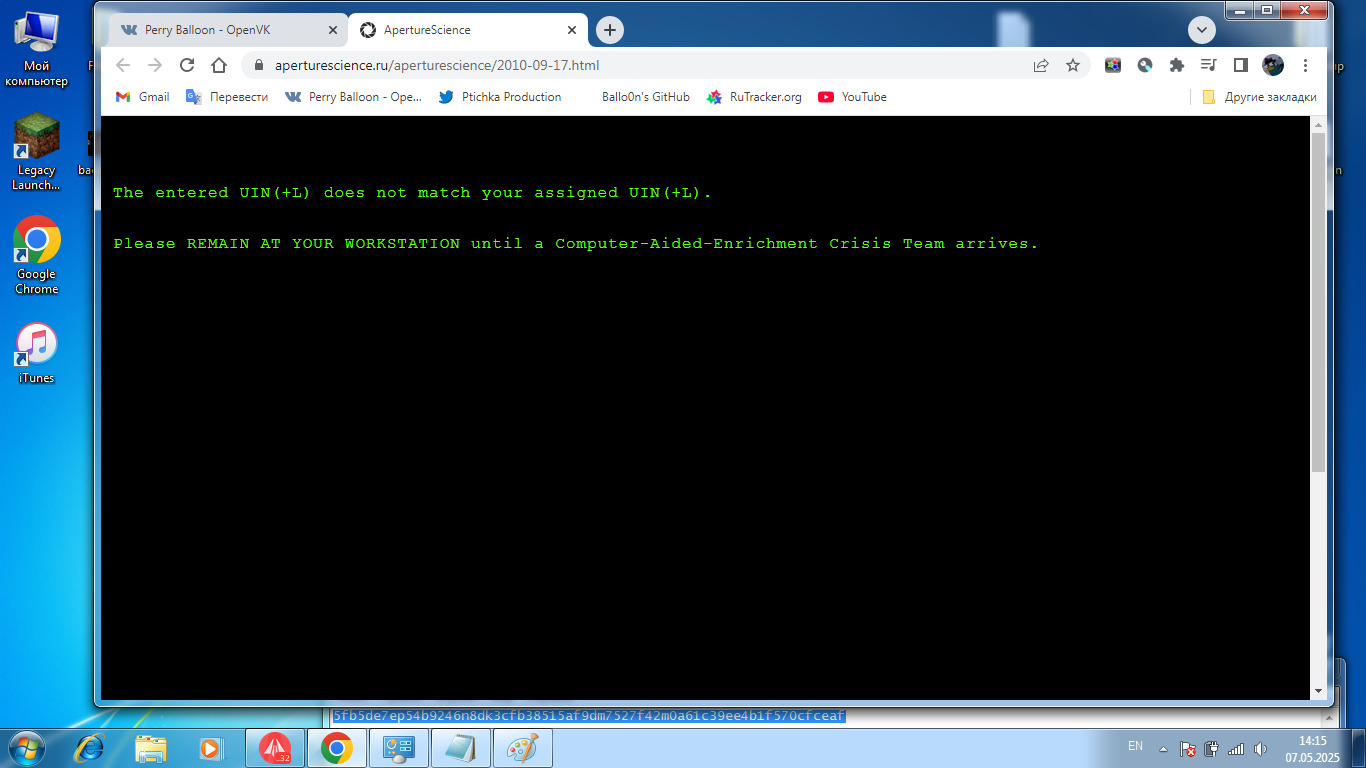Open the Action Center flag icon
This screenshot has width=1366, height=768.
coord(1188,748)
